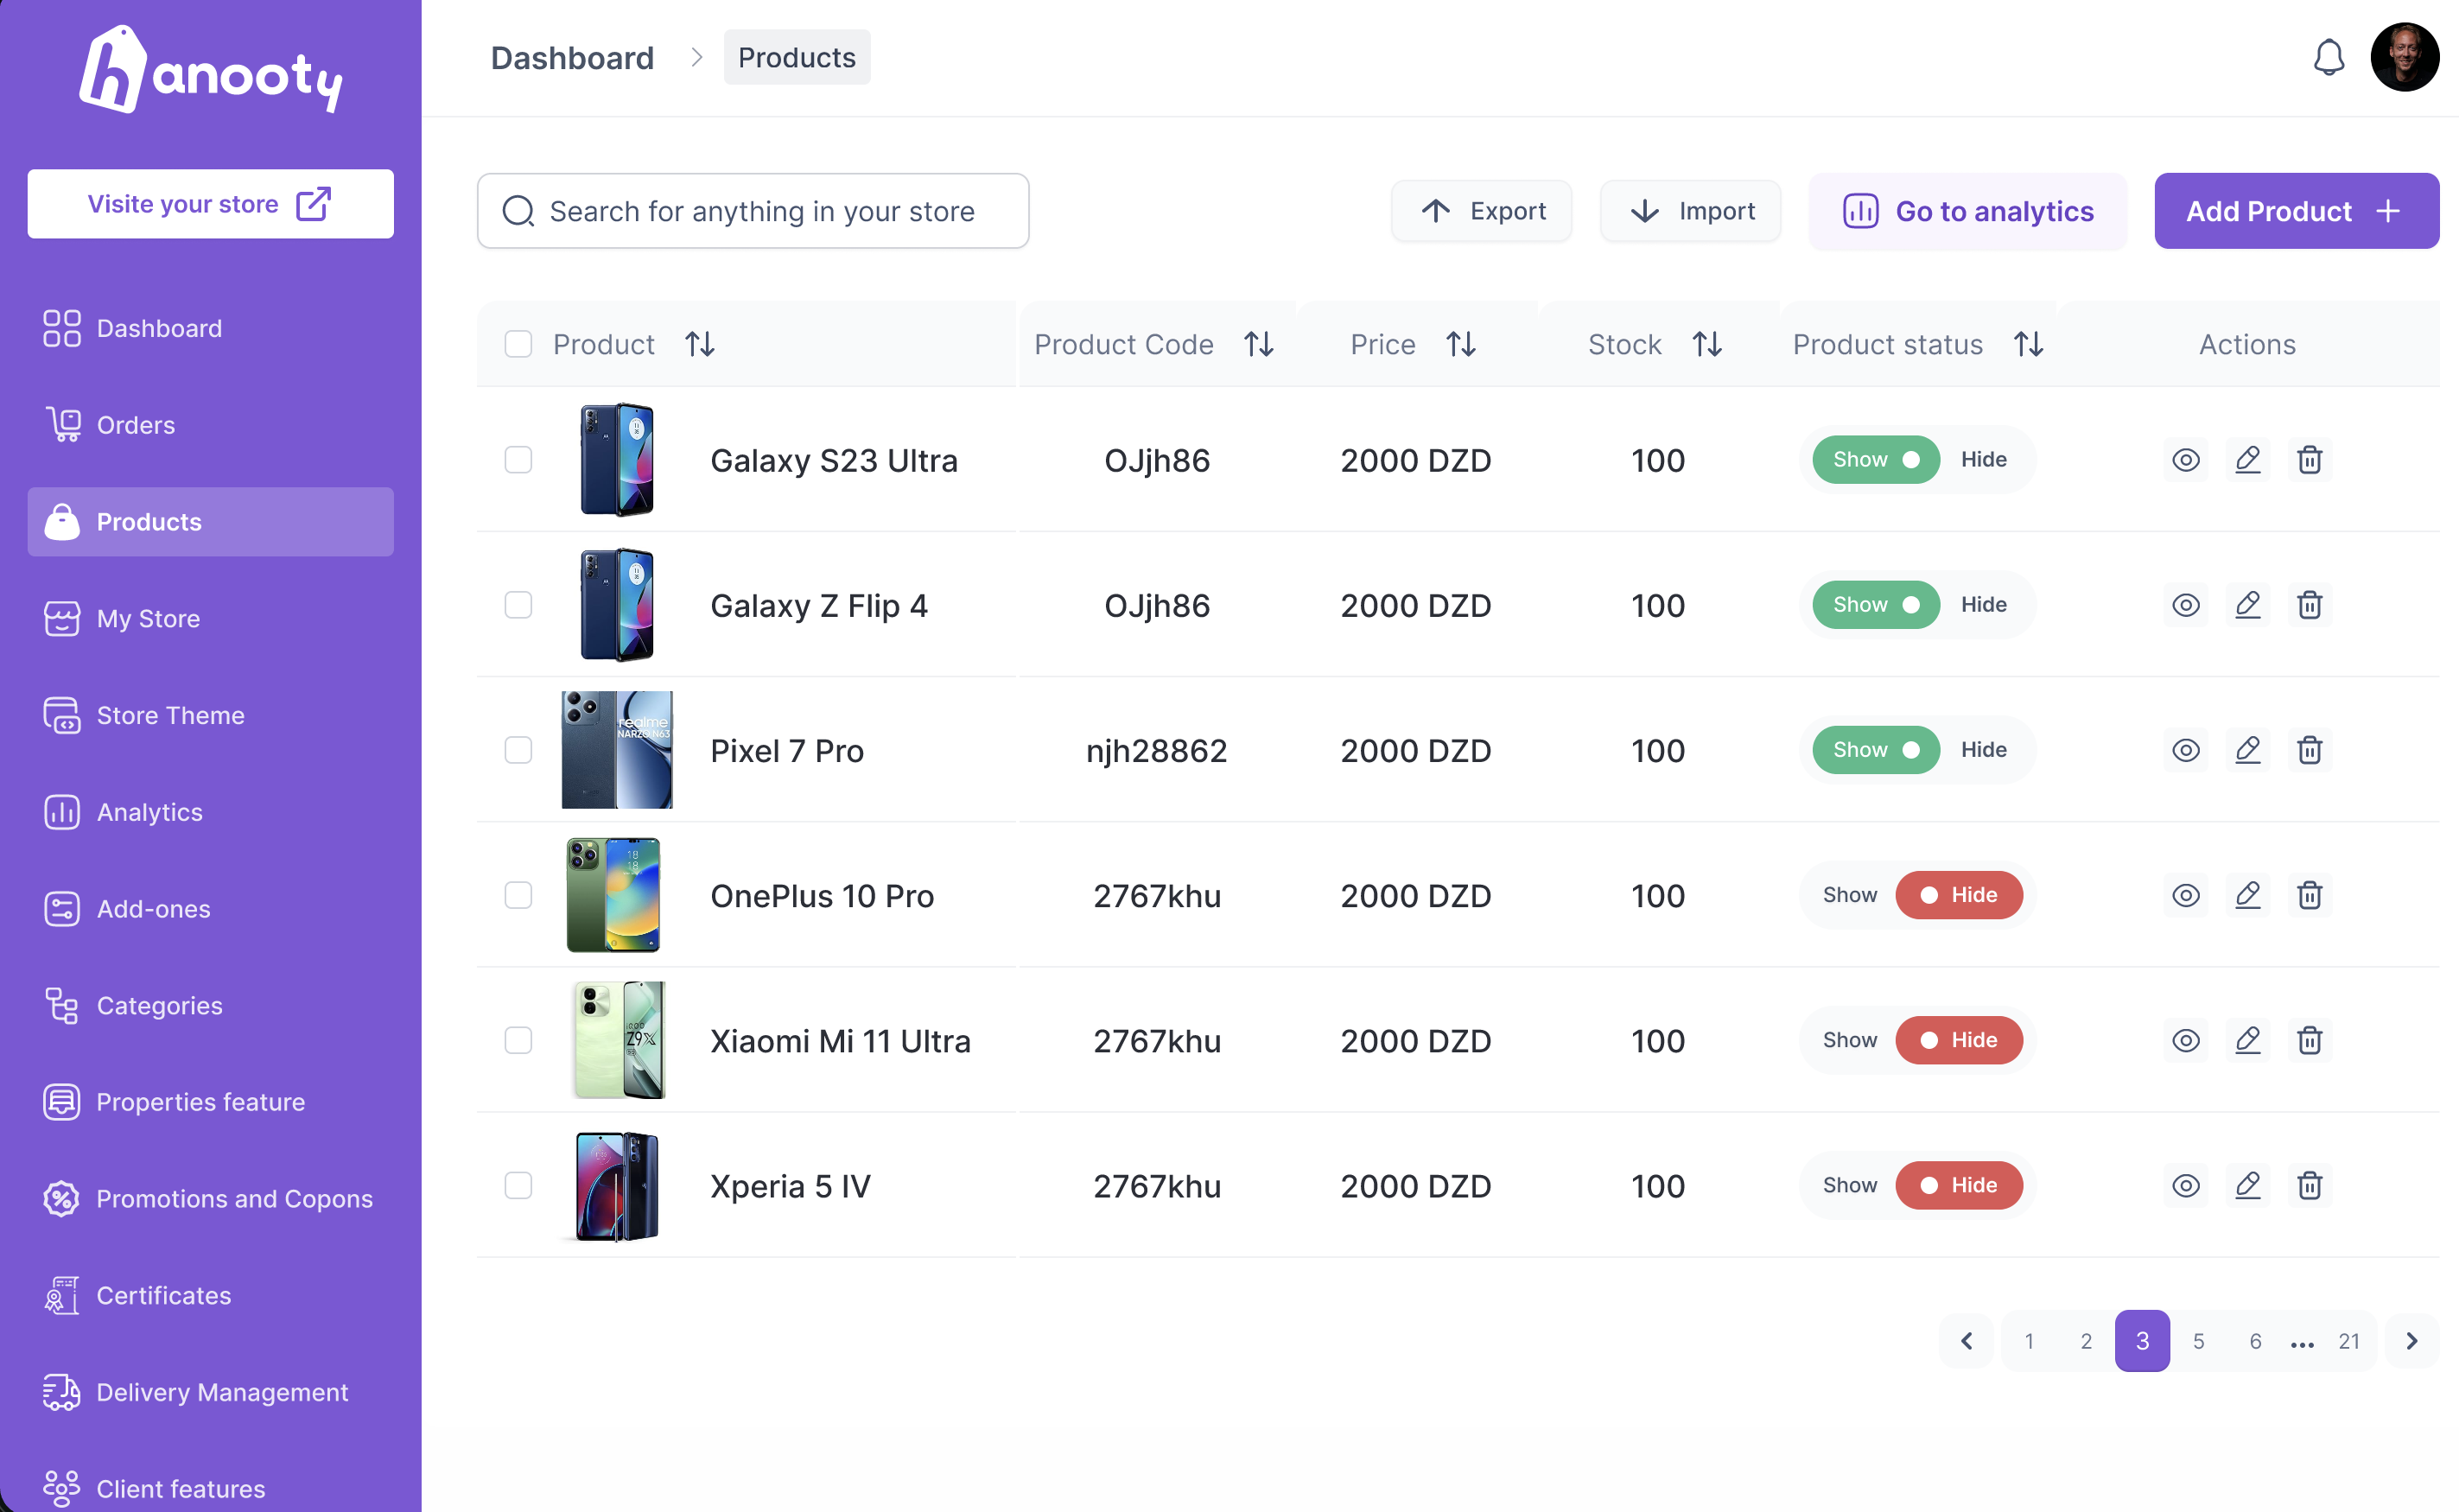Open the Pixel 7 Pro product thumbnail
The height and width of the screenshot is (1512, 2459).
(x=617, y=750)
